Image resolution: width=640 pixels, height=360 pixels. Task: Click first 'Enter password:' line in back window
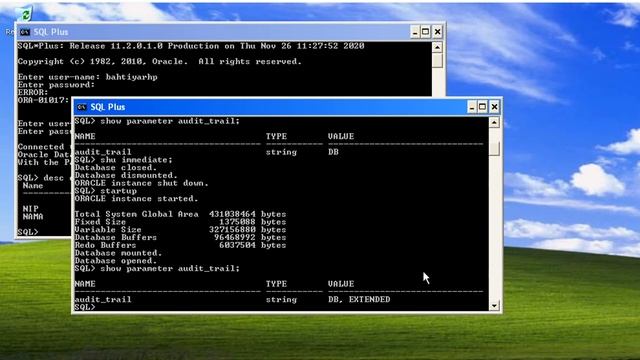pyautogui.click(x=56, y=84)
